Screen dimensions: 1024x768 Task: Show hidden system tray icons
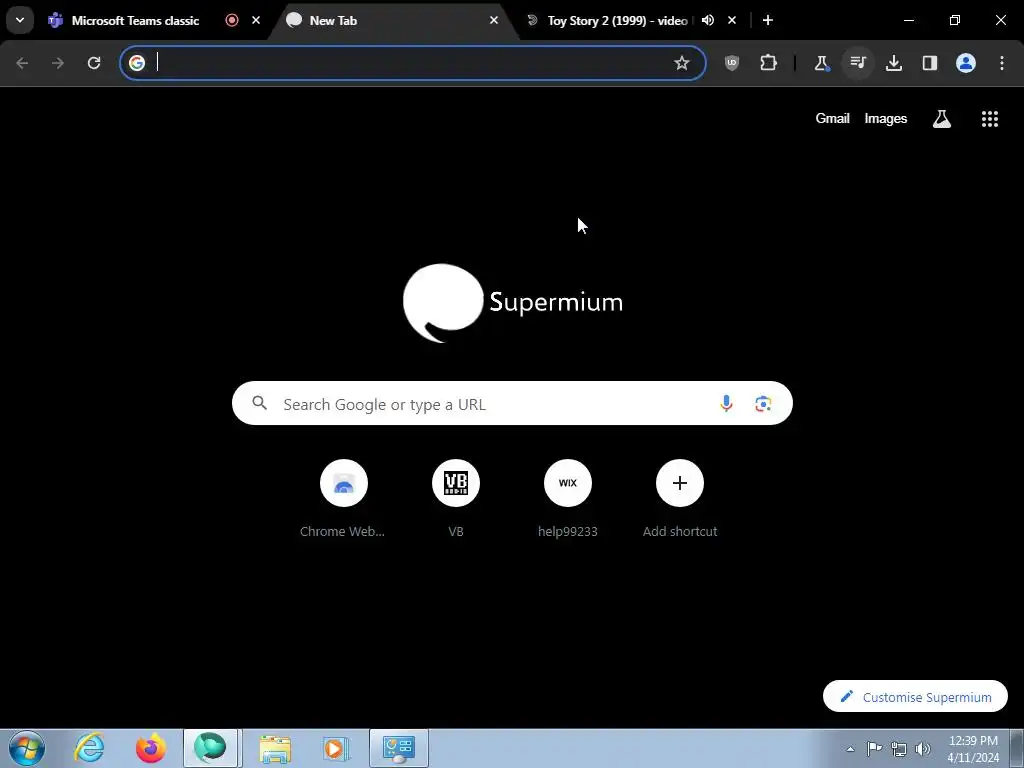850,749
